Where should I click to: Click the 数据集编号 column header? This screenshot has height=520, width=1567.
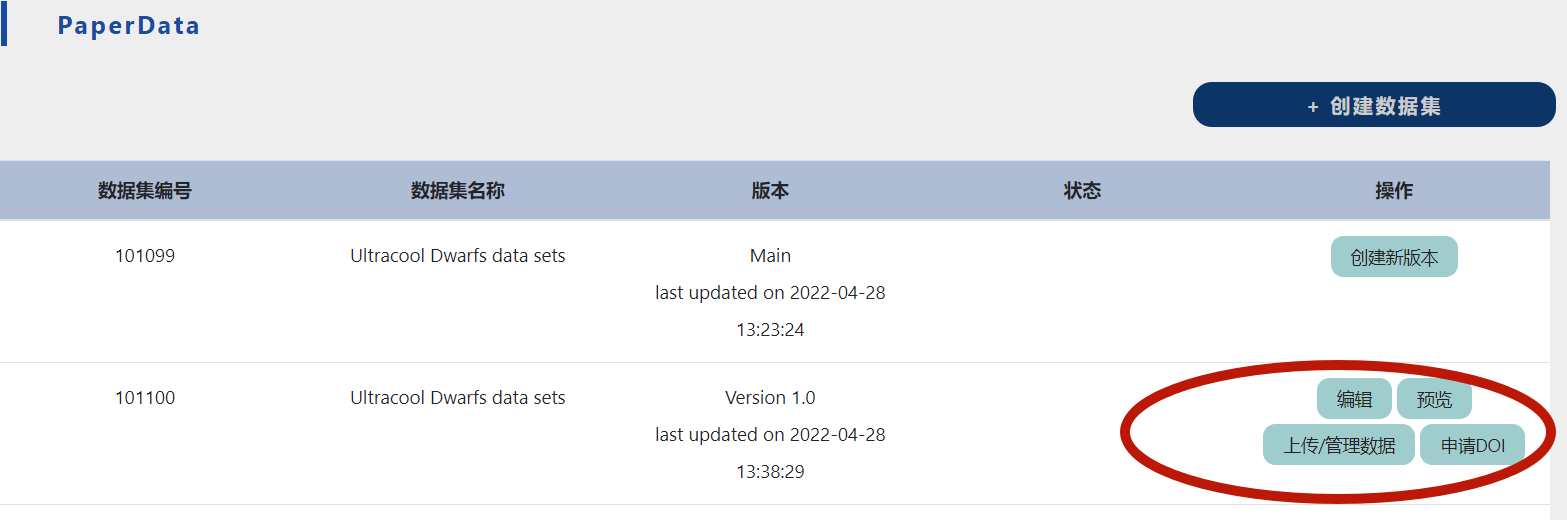point(145,190)
